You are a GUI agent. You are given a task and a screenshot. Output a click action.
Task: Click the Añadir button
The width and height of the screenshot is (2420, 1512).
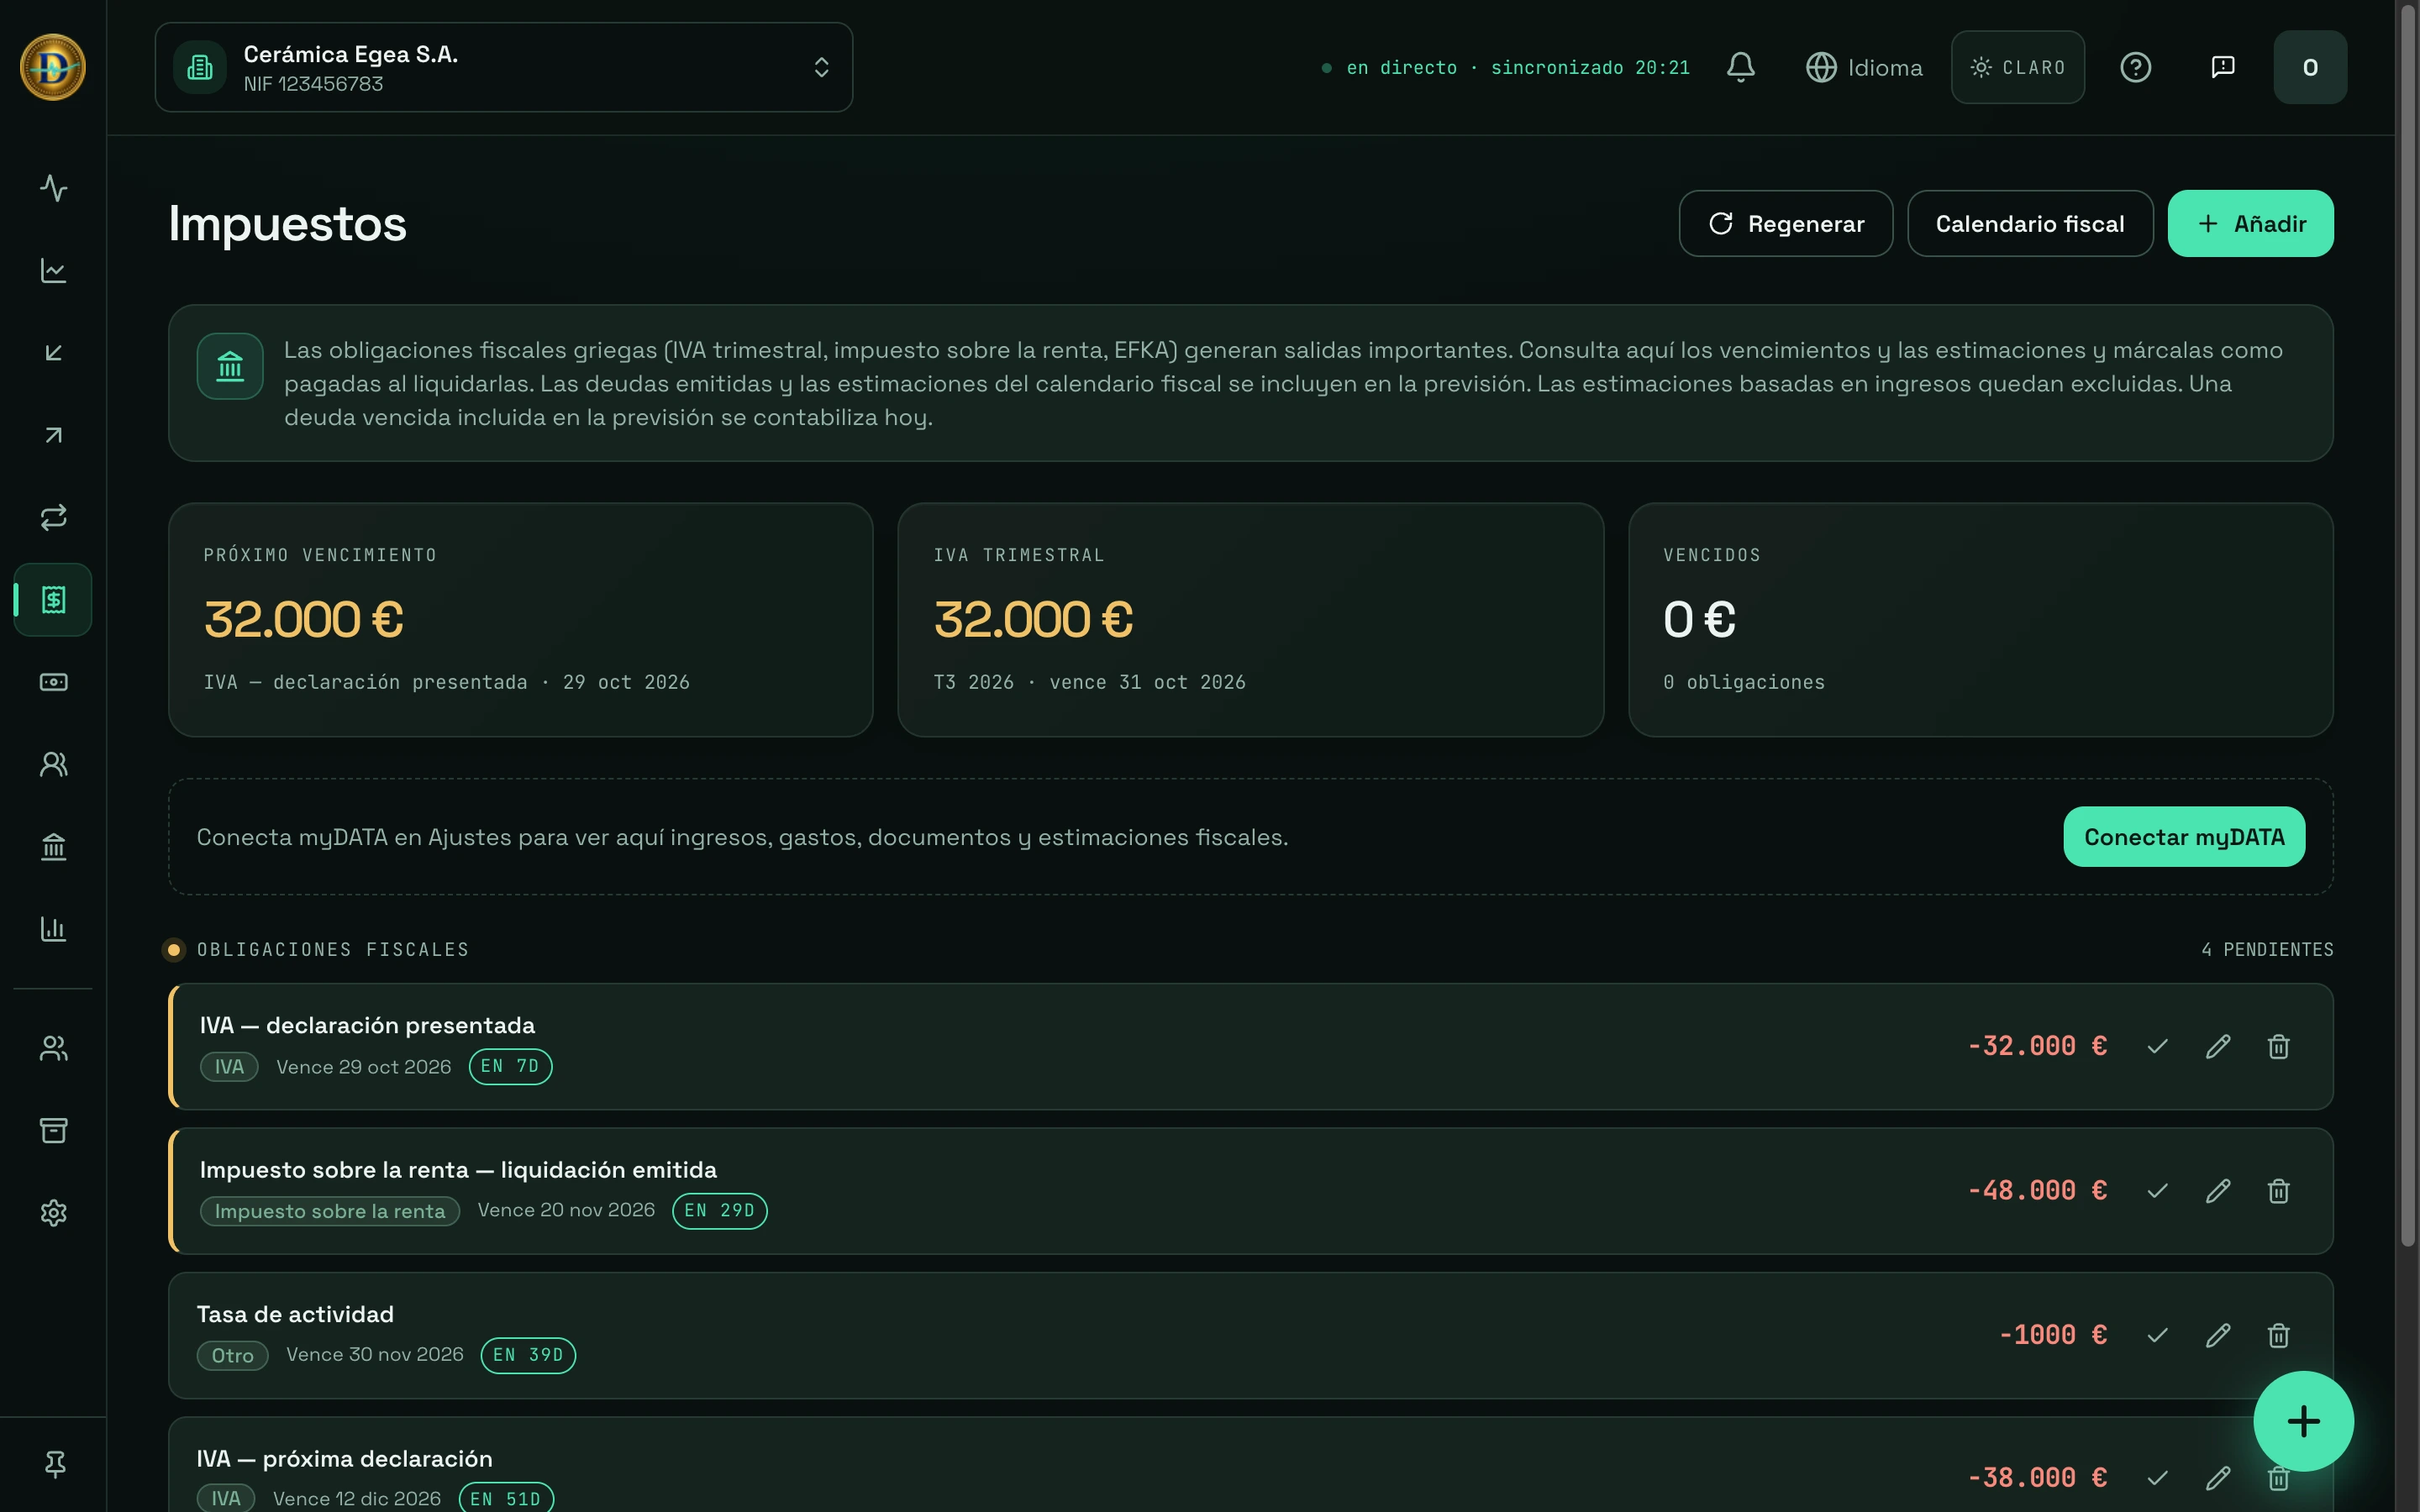(x=2250, y=223)
